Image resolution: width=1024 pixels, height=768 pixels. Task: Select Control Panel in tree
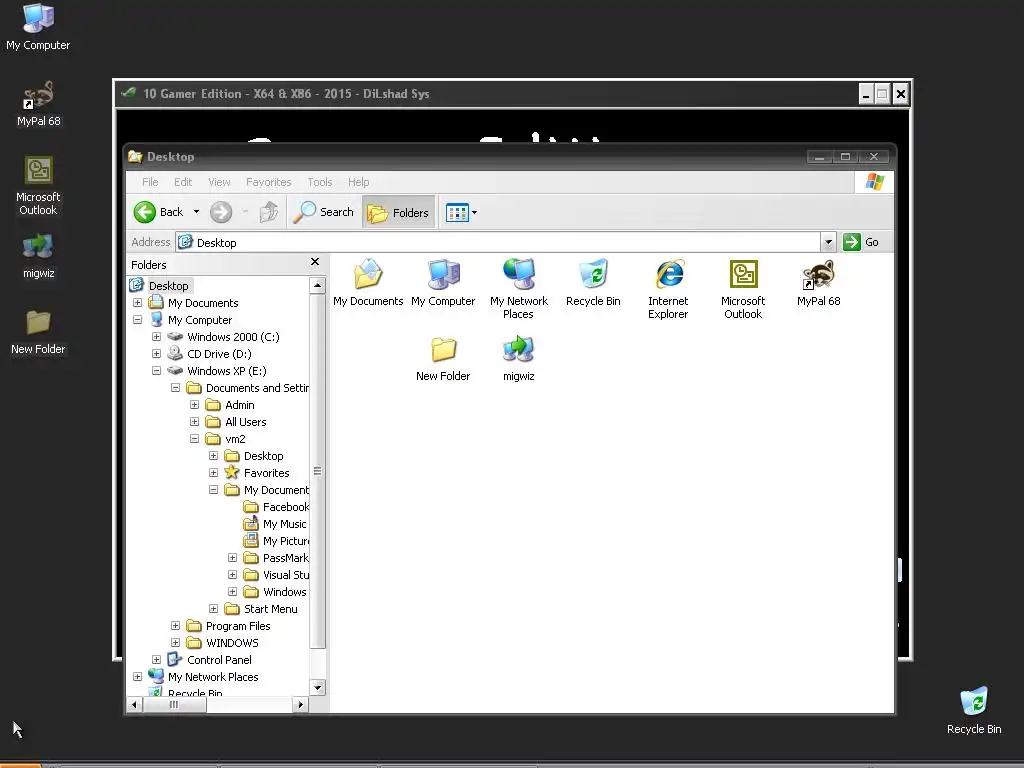(219, 660)
